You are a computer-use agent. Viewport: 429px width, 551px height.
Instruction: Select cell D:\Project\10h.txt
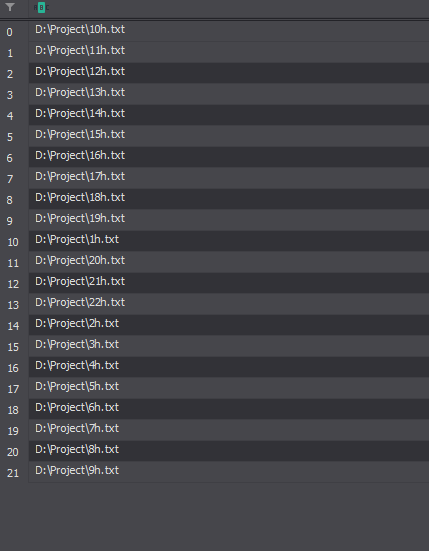click(x=229, y=31)
